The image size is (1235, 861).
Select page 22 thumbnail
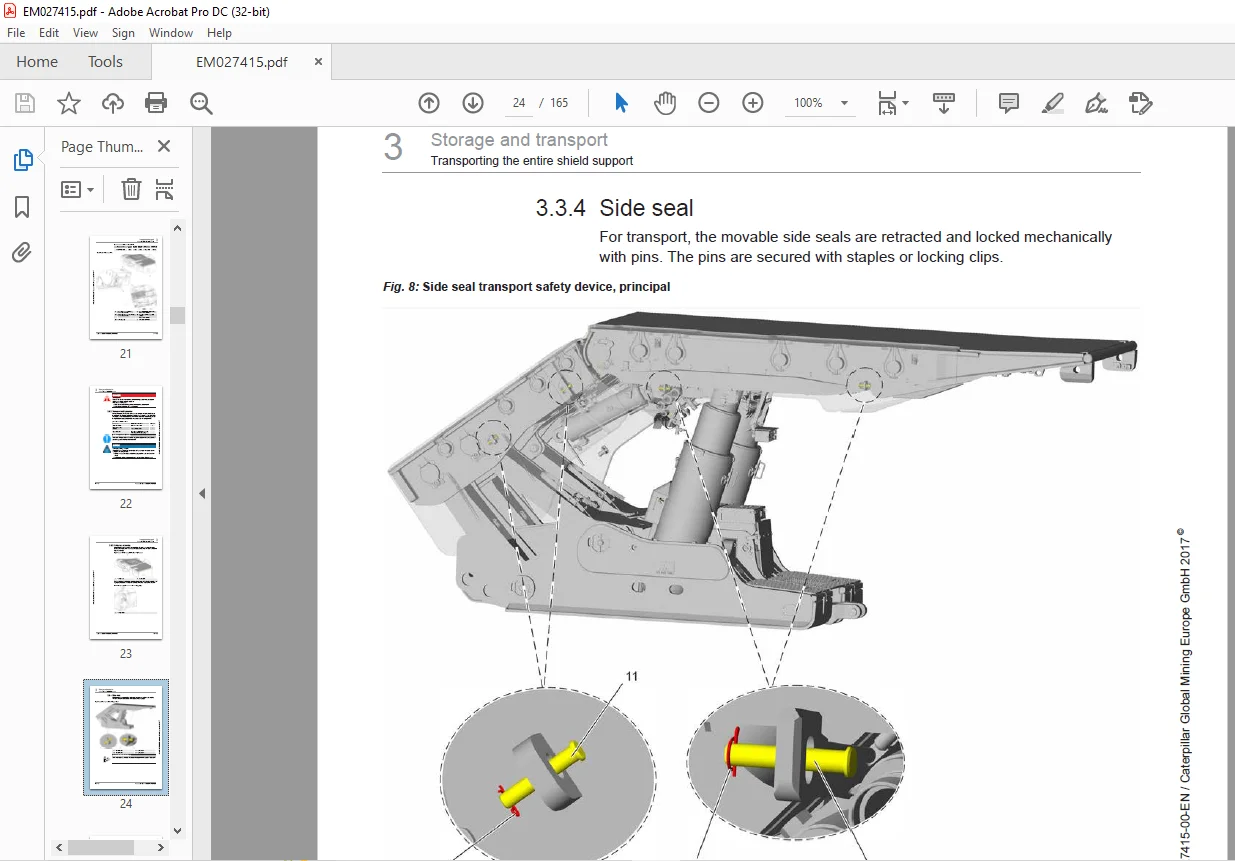point(126,438)
